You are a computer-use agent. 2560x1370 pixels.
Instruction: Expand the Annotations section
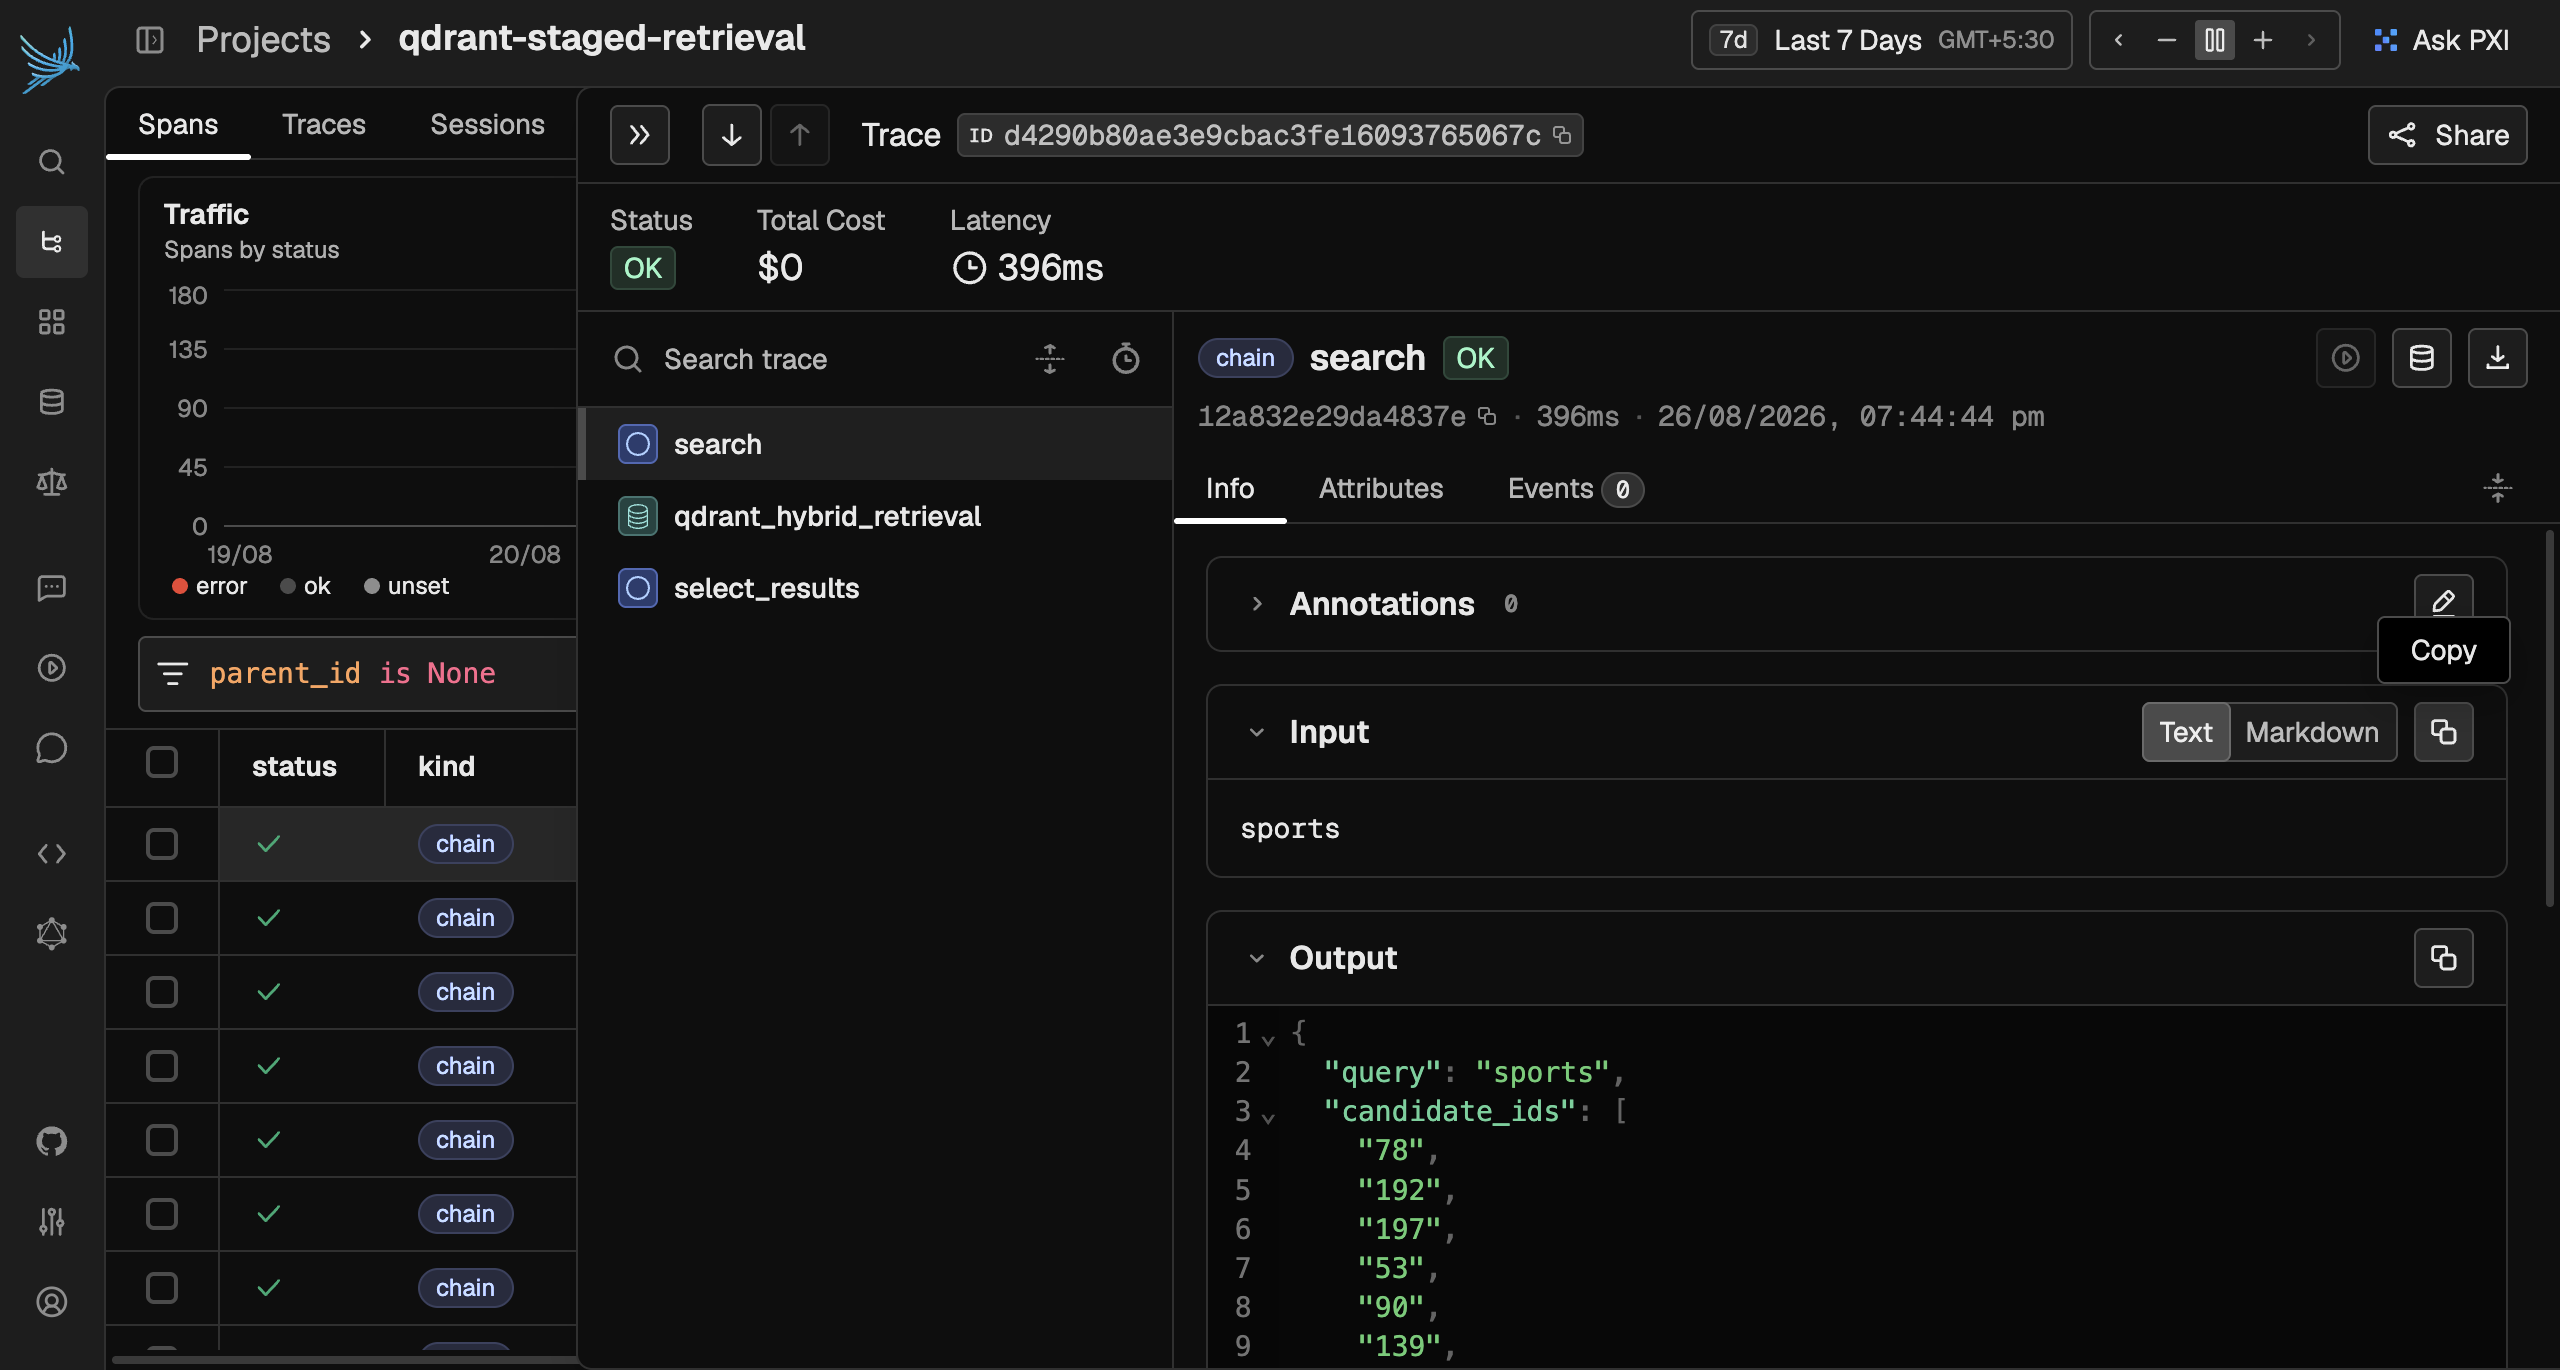(1257, 604)
